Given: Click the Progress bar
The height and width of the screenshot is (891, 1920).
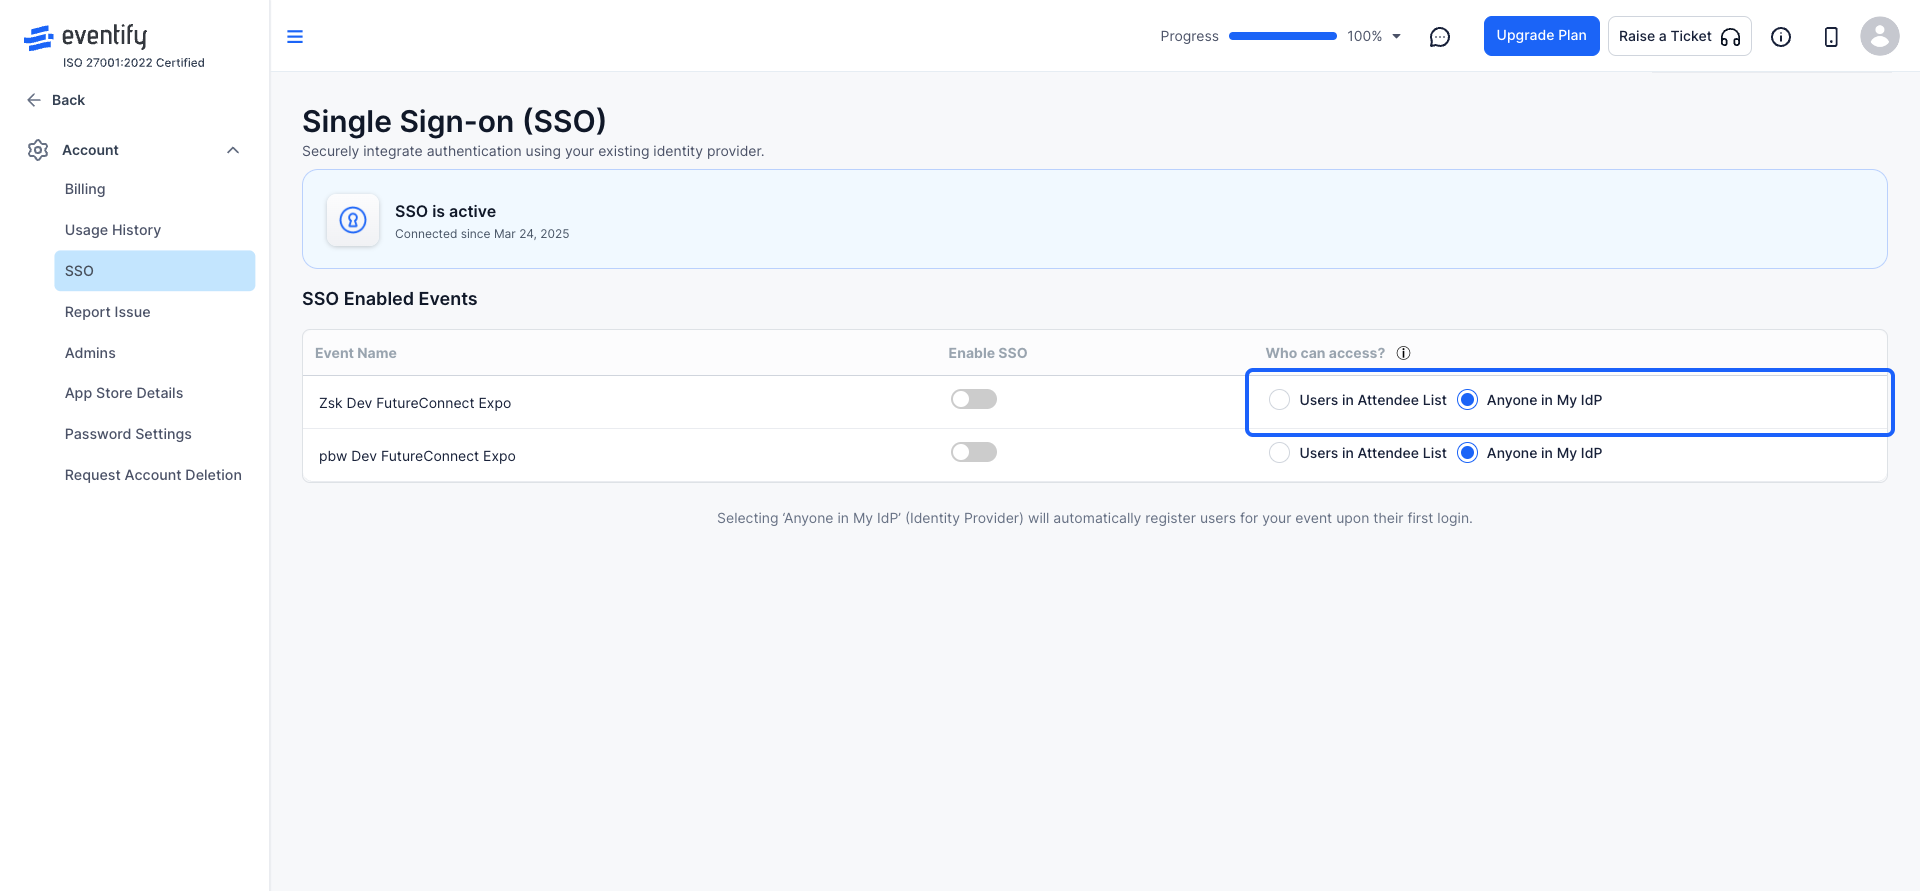Looking at the screenshot, I should tap(1282, 36).
